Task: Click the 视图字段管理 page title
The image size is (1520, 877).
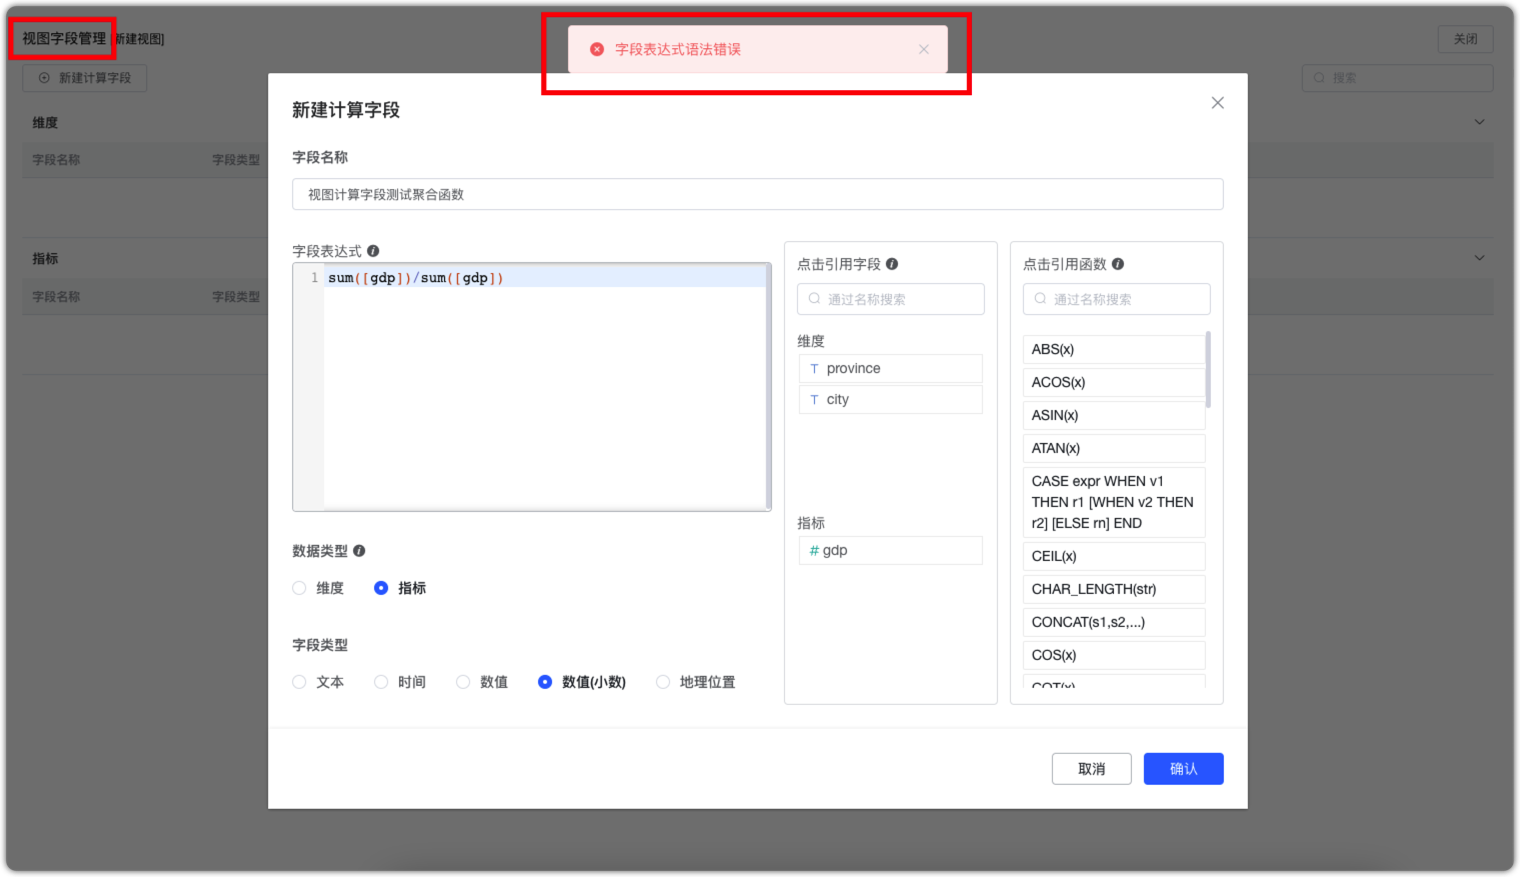Action: point(64,39)
